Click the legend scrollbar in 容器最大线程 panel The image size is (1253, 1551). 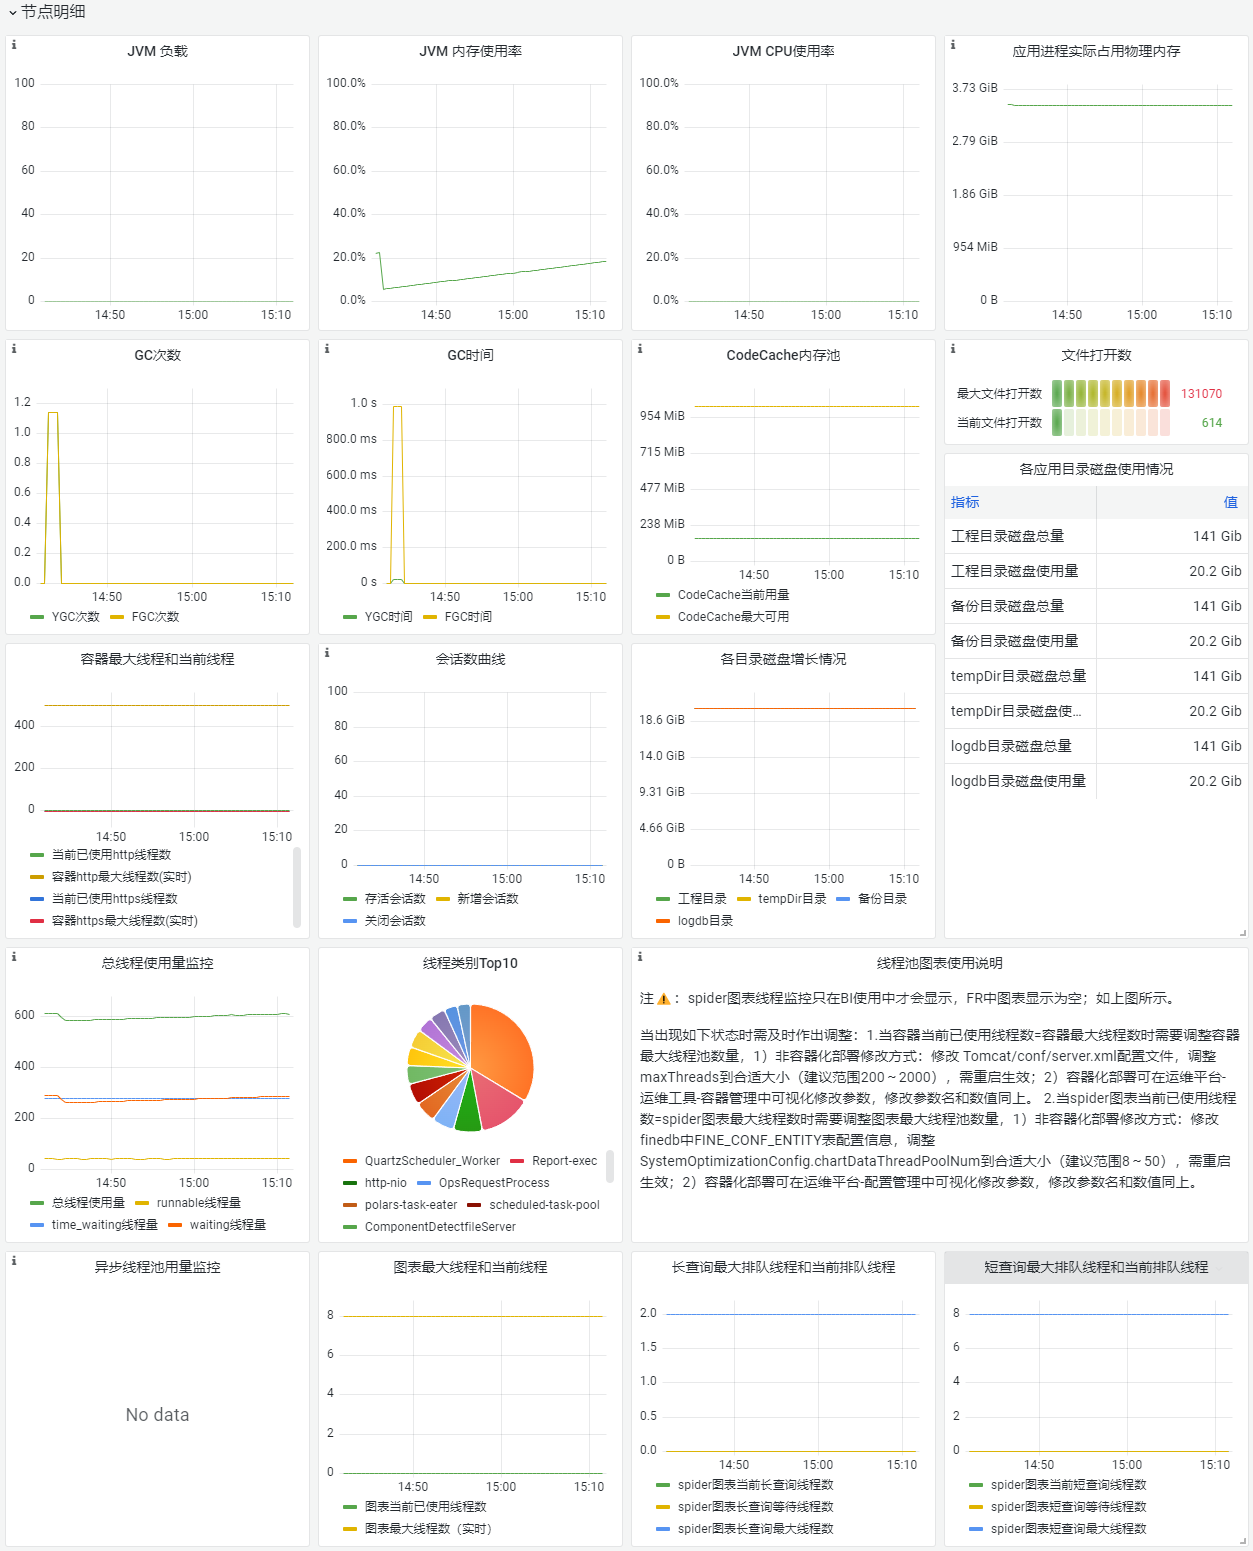tap(297, 887)
